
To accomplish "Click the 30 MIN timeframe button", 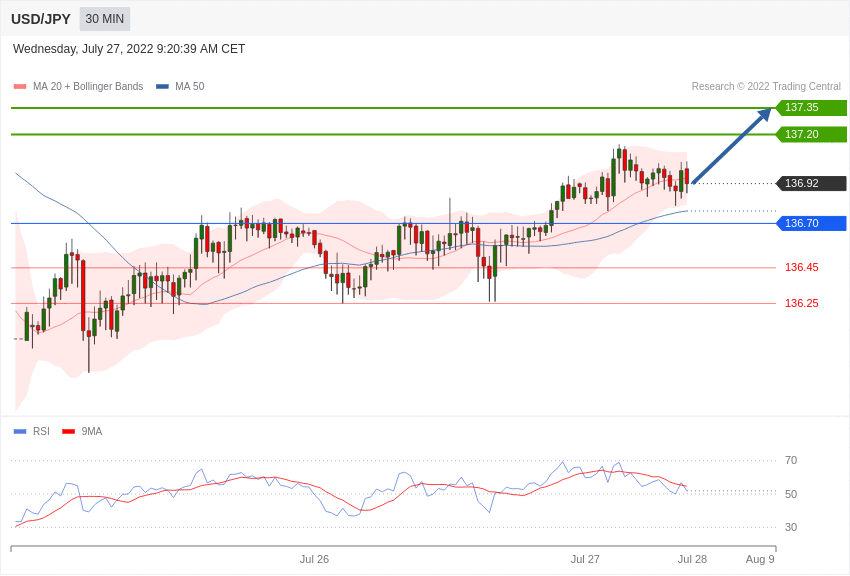I will click(x=105, y=19).
